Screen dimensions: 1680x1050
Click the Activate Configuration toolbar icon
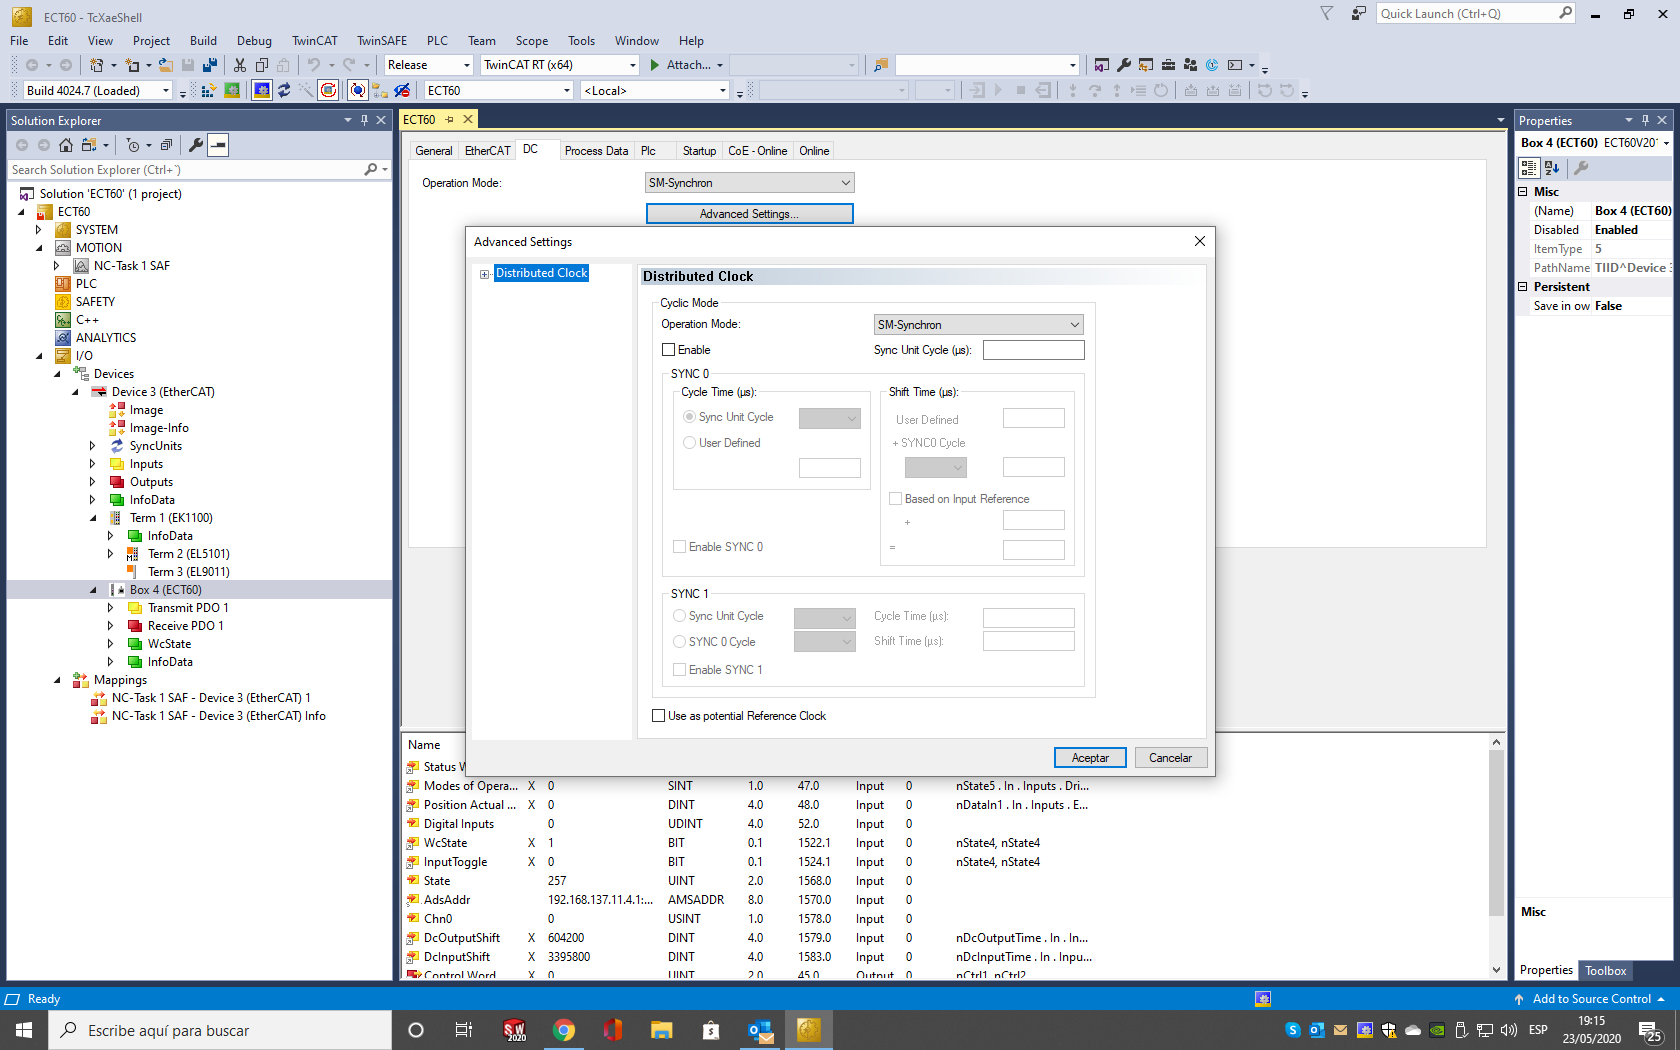(208, 91)
